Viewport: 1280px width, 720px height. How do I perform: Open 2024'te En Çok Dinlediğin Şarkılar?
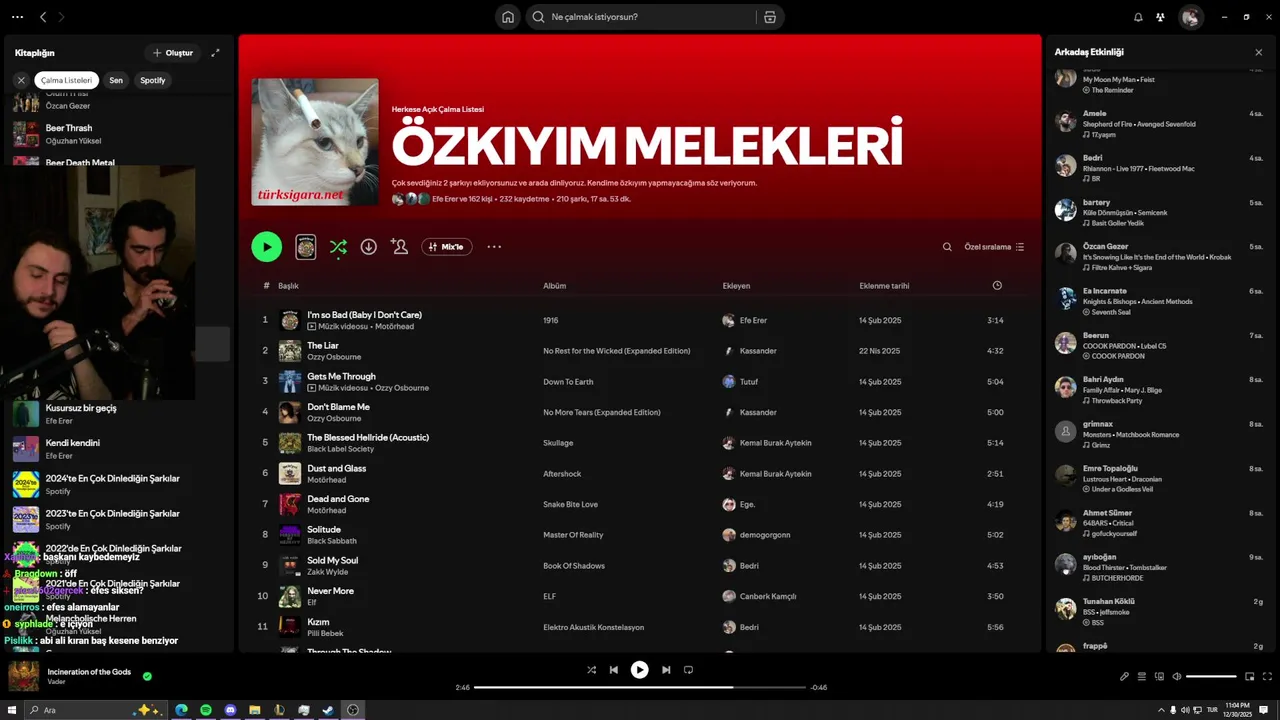[x=120, y=484]
